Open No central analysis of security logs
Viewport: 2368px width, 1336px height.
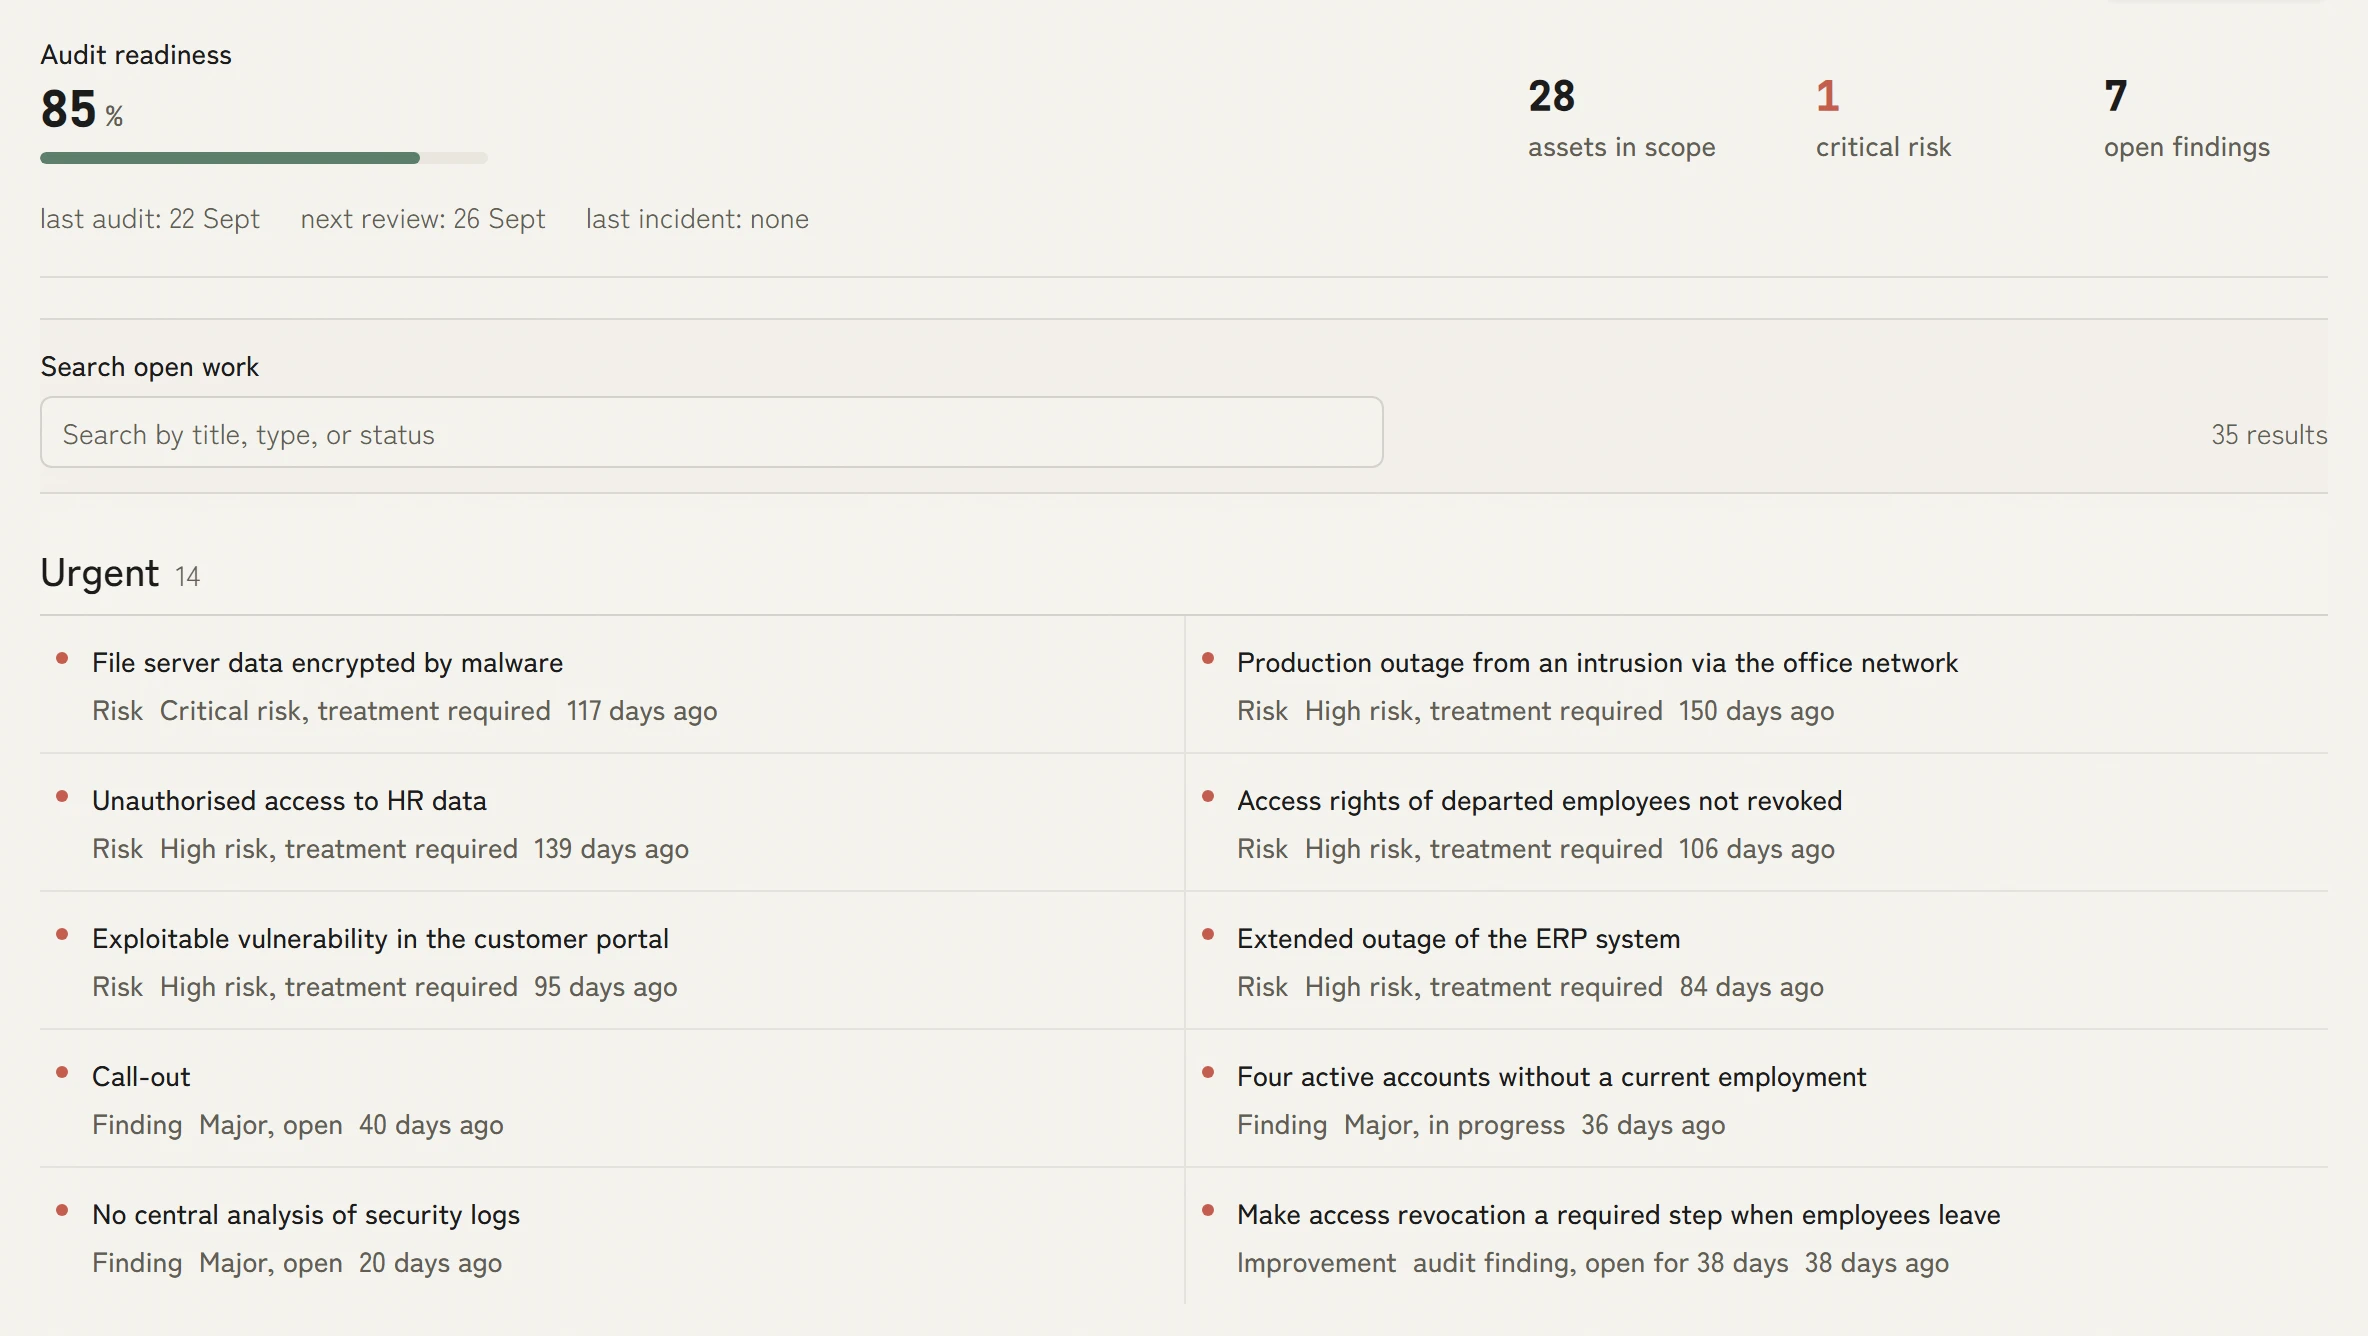coord(612,1237)
